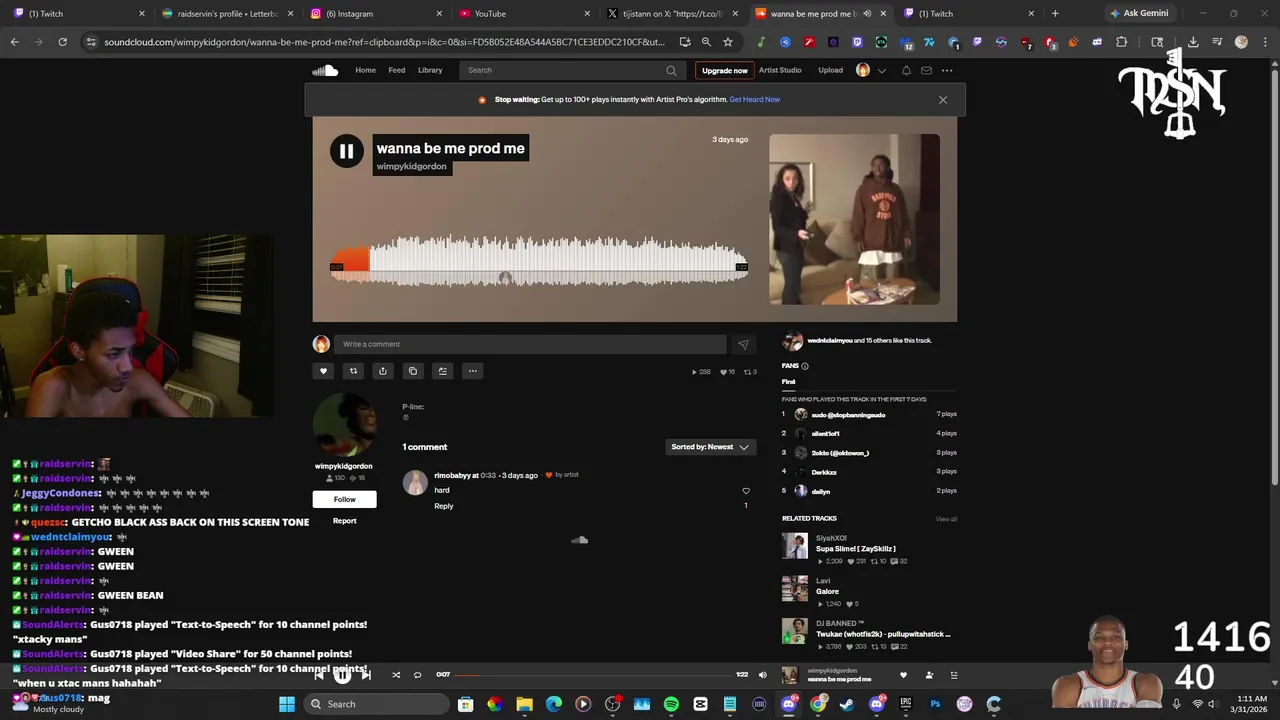Open the Windows Start menu
Image resolution: width=1280 pixels, height=720 pixels.
[x=287, y=704]
